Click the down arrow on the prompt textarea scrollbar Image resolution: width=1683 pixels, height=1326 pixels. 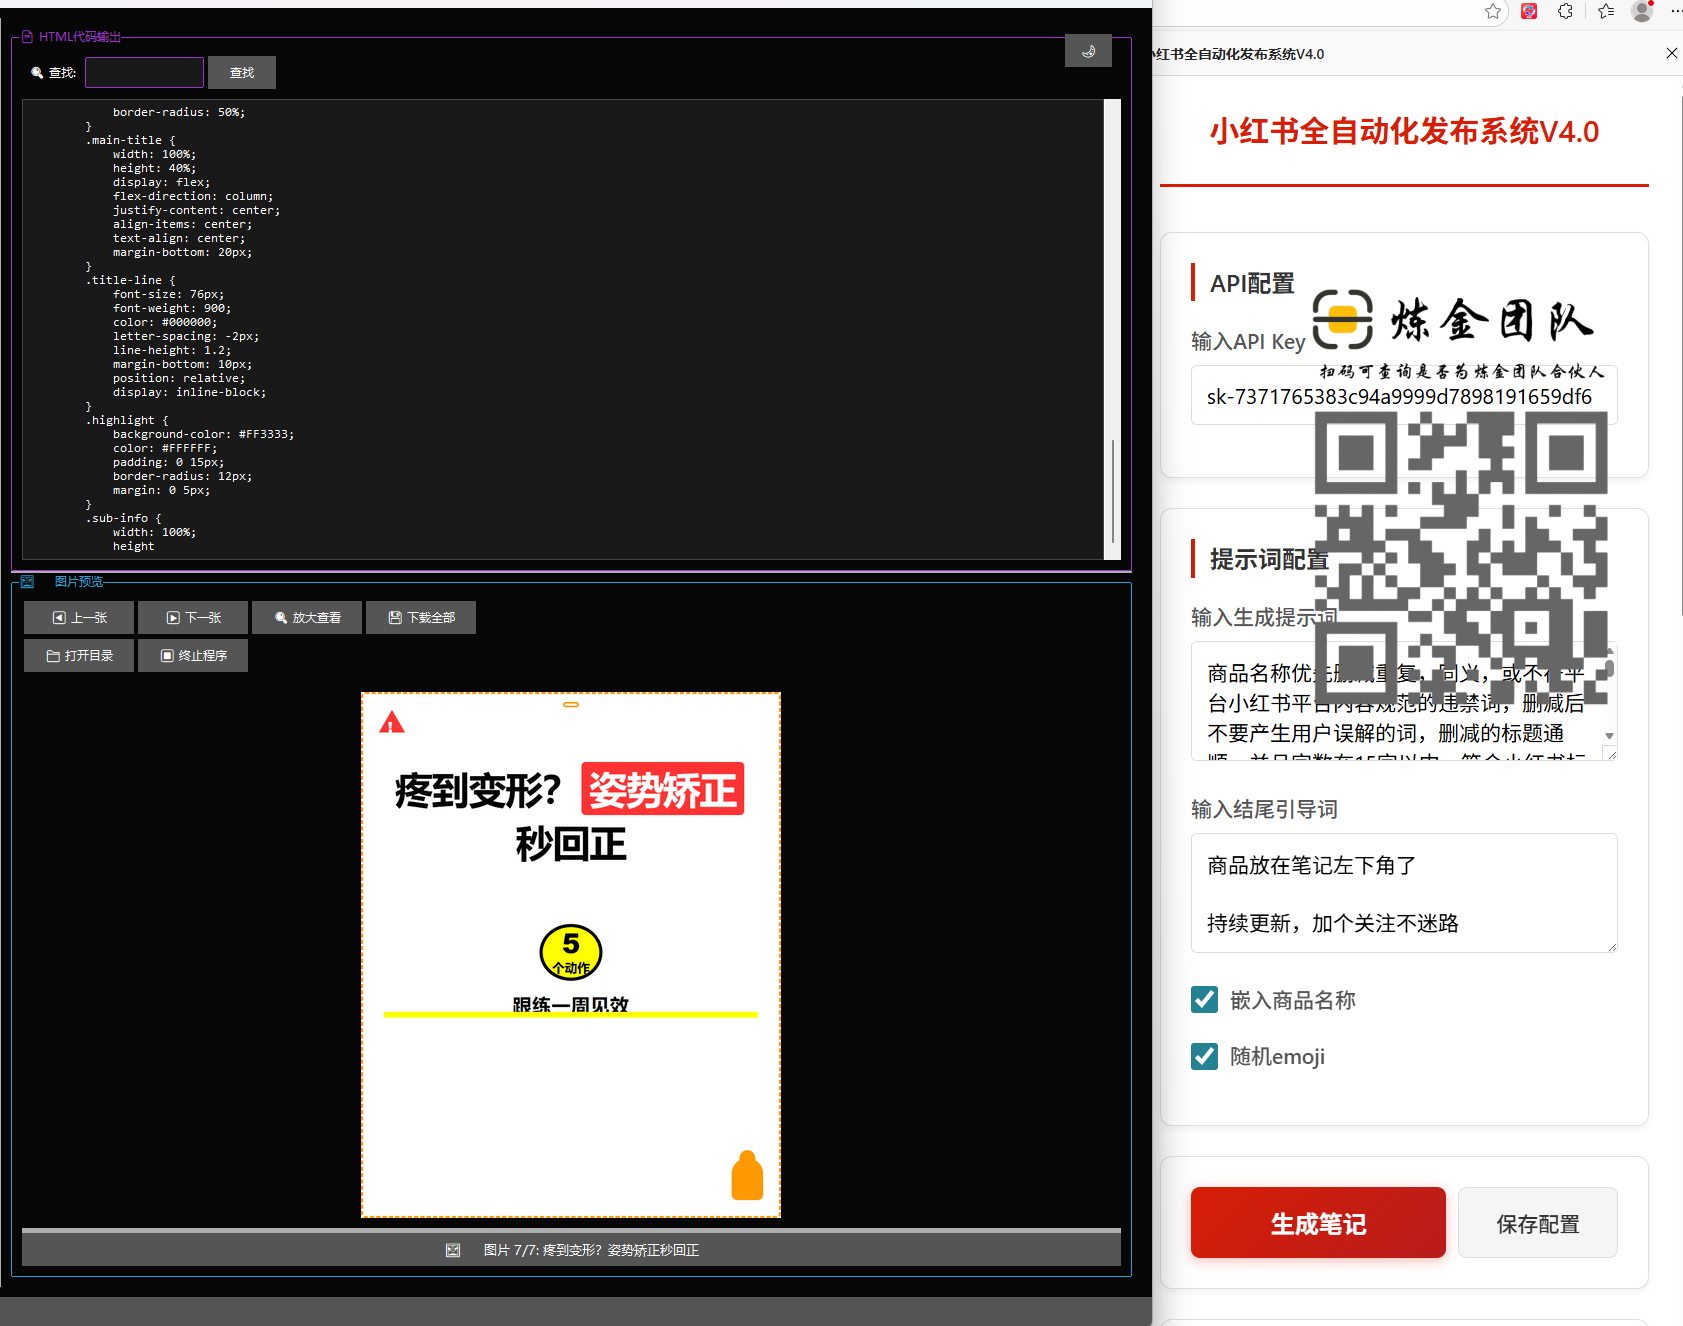click(1609, 735)
